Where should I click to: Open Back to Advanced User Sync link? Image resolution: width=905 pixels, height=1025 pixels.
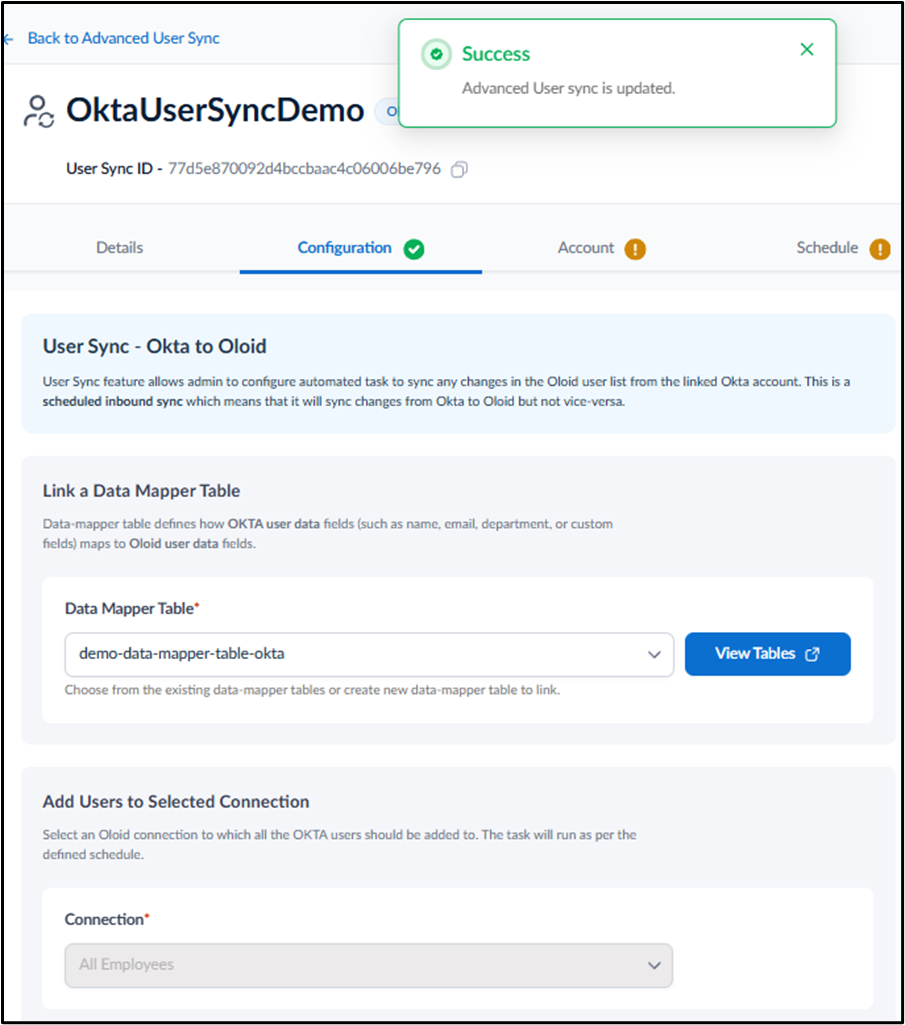[x=124, y=38]
